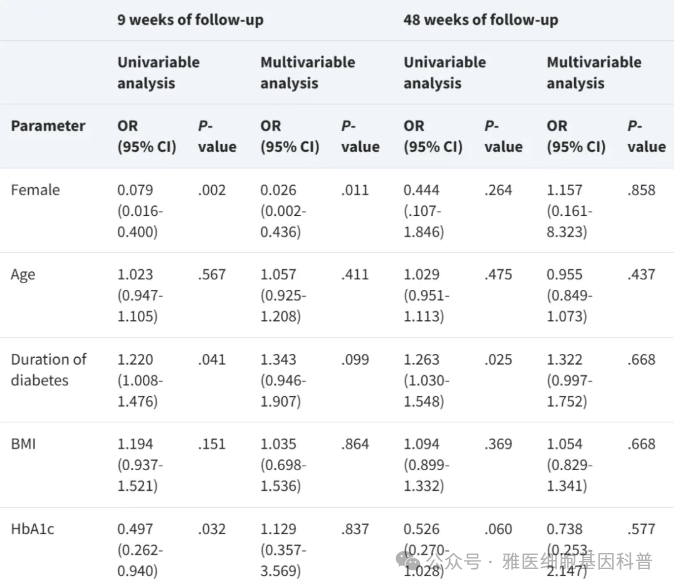Screen dimensions: 674x588
Task: Click the 雅医细胞基因科普 watermark text
Action: point(578,561)
